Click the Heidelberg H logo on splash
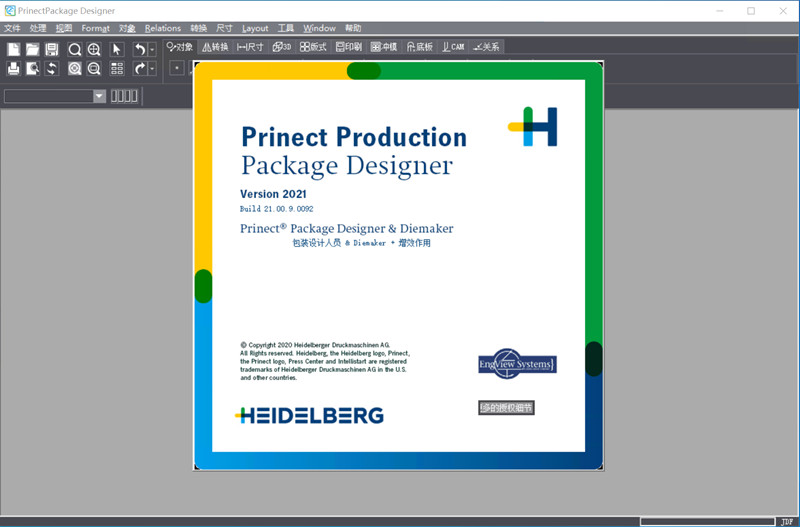This screenshot has width=800, height=527. (x=533, y=127)
